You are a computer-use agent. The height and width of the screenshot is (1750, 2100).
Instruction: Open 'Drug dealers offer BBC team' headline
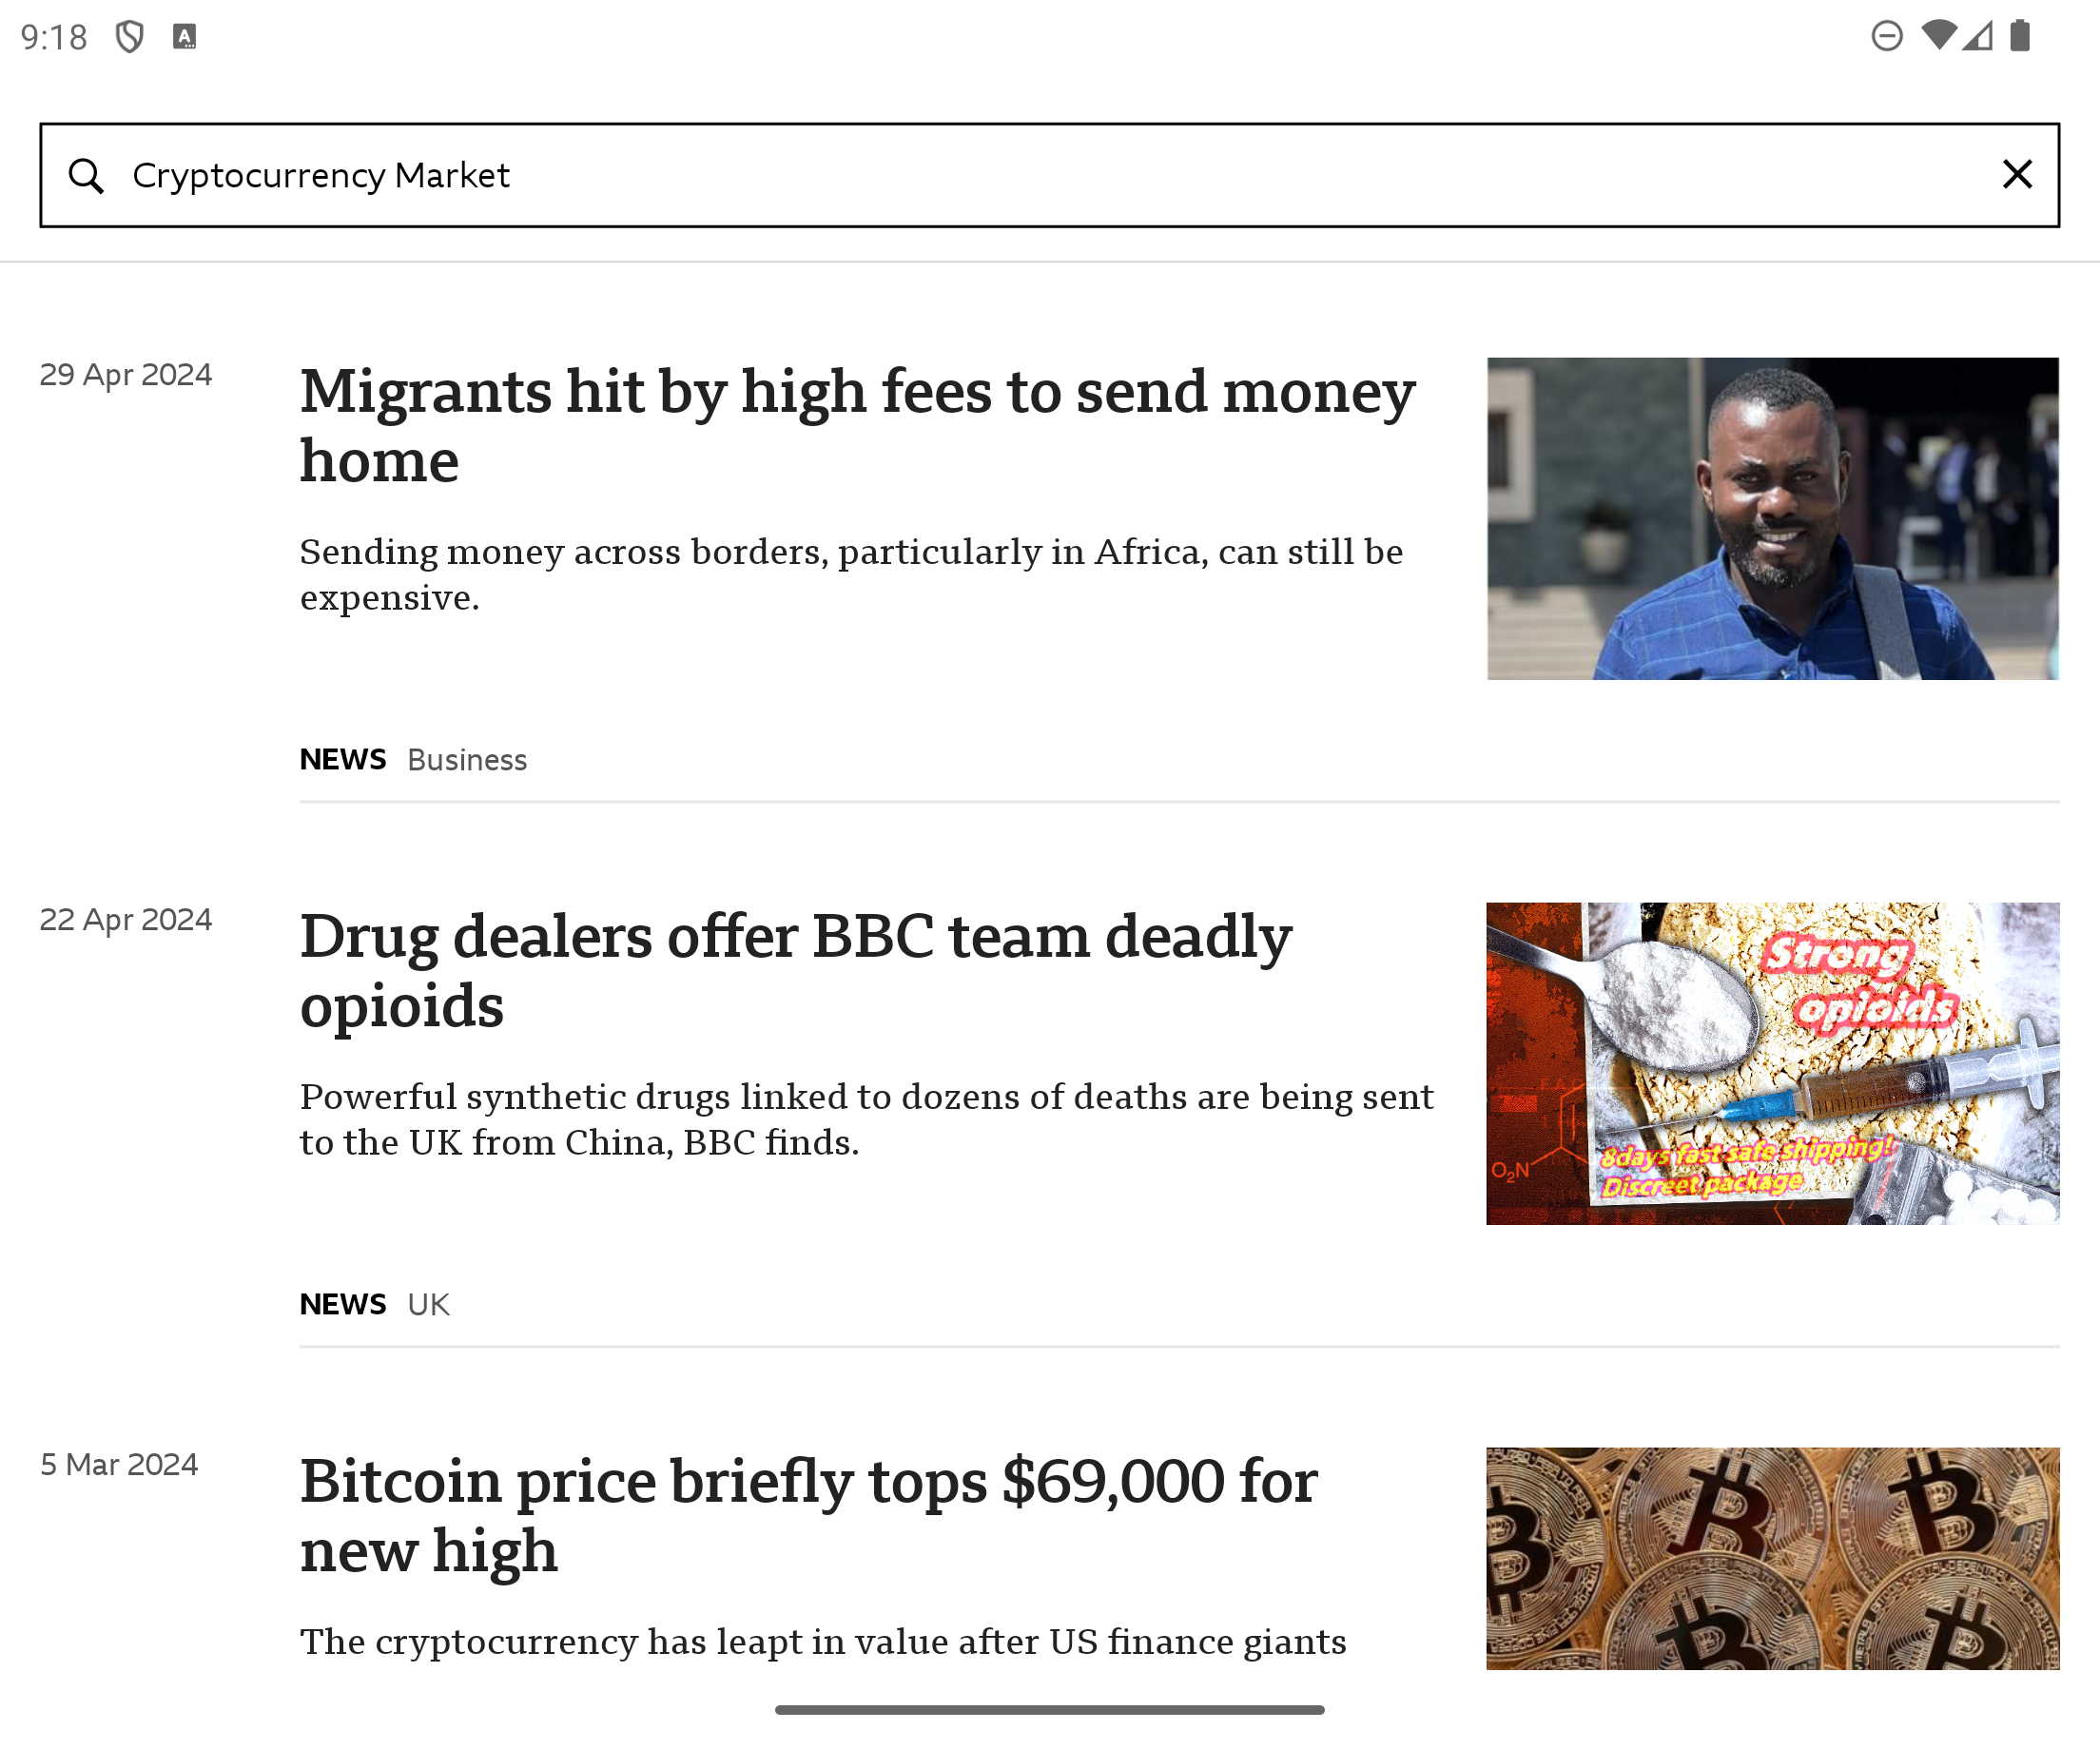pyautogui.click(x=795, y=970)
